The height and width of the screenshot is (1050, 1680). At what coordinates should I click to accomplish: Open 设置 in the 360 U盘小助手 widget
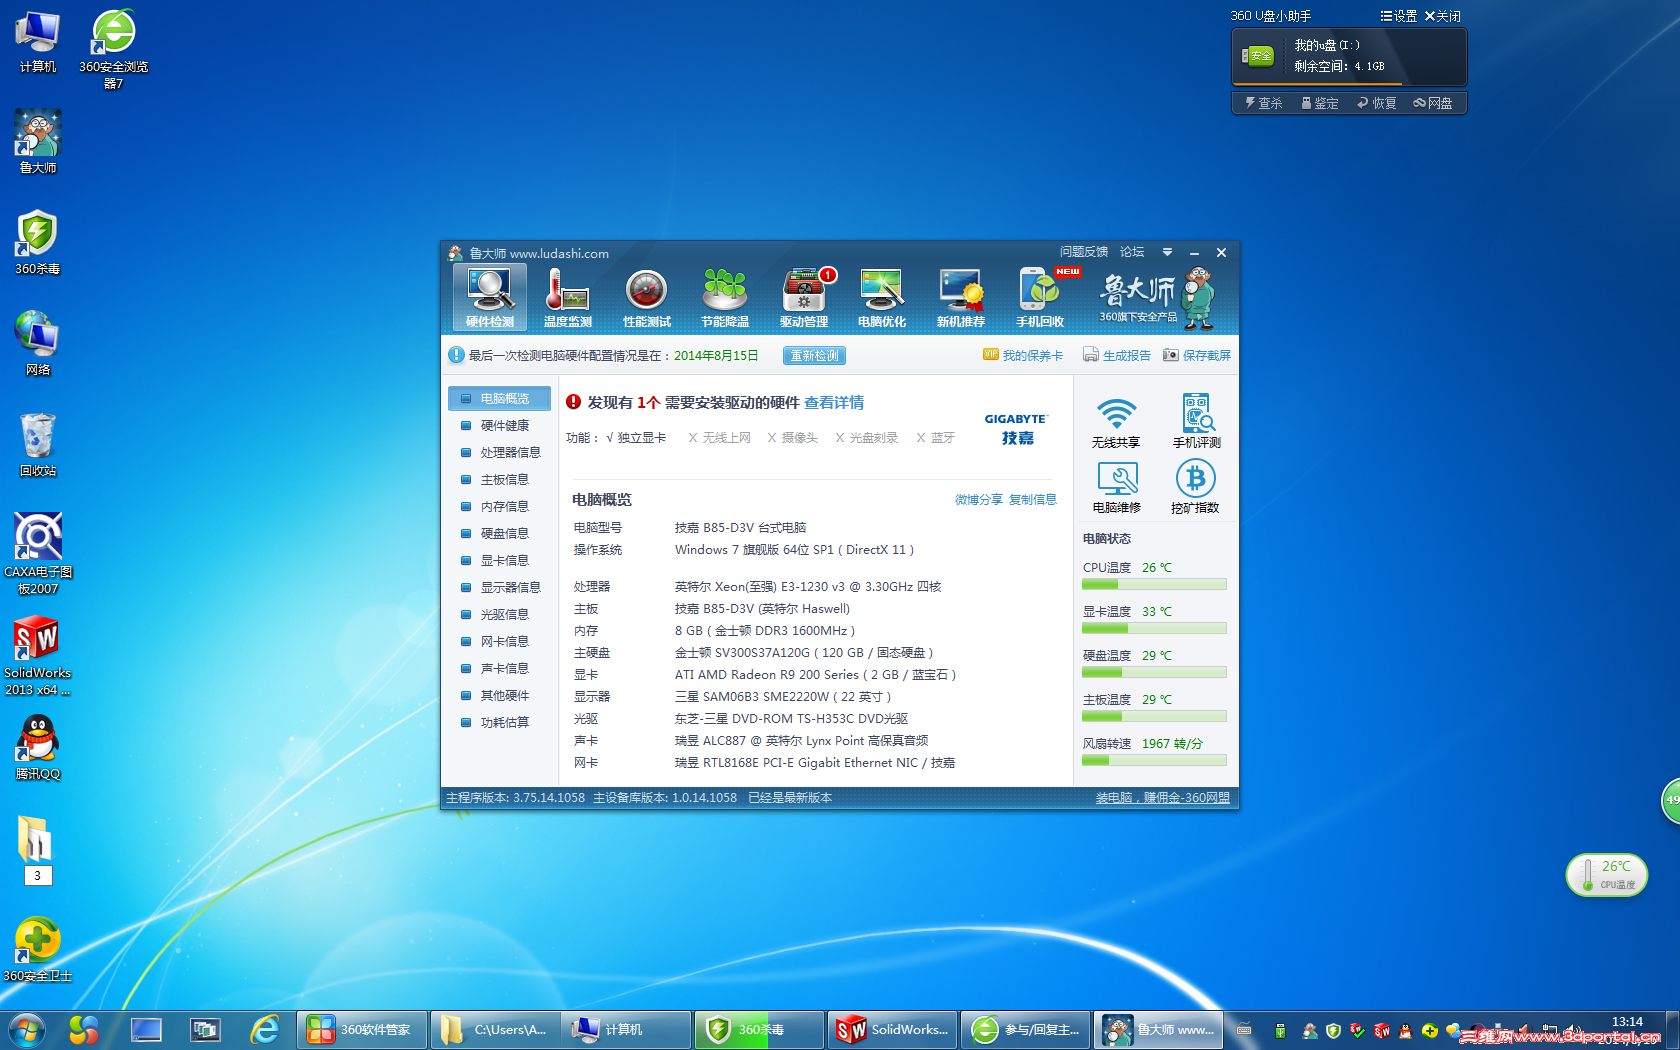click(x=1399, y=16)
